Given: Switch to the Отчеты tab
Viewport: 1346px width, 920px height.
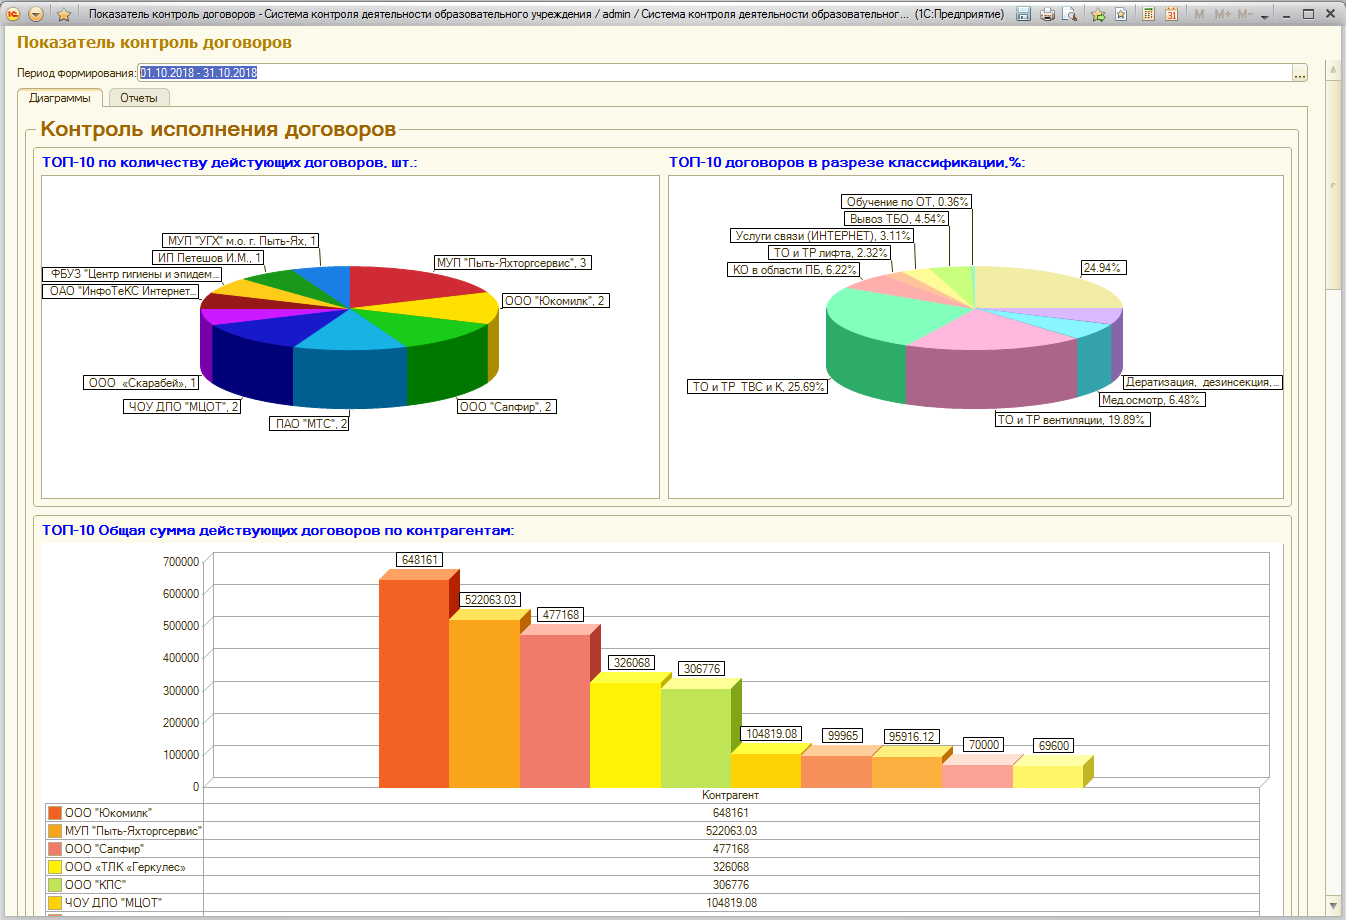Looking at the screenshot, I should [x=139, y=98].
